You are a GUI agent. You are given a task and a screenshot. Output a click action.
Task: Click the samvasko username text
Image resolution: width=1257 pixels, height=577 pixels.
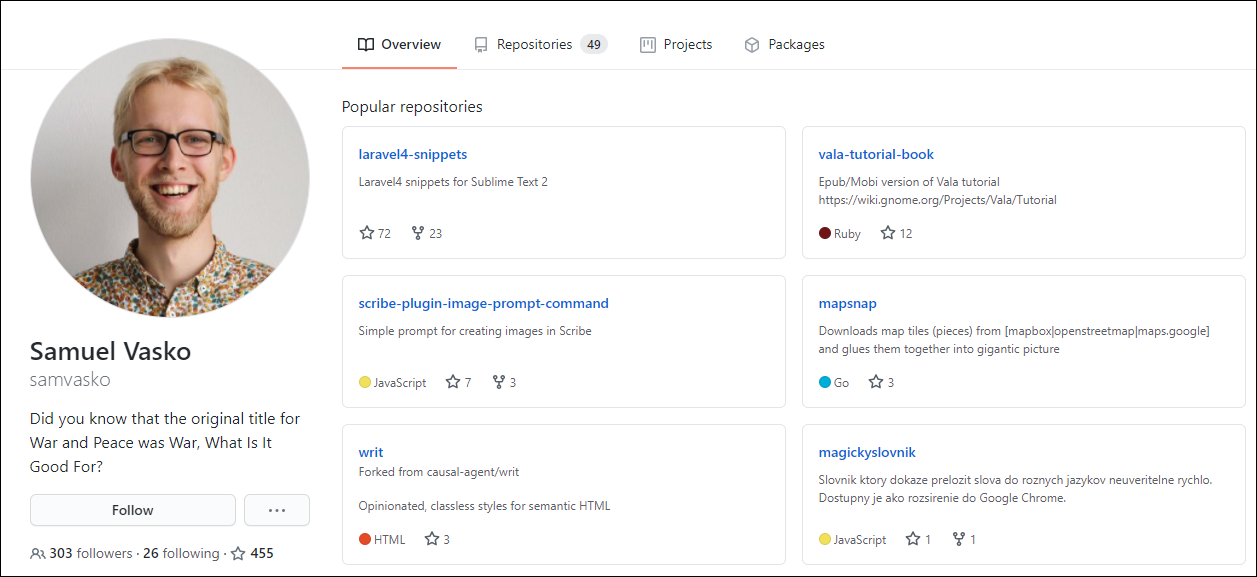[x=70, y=380]
